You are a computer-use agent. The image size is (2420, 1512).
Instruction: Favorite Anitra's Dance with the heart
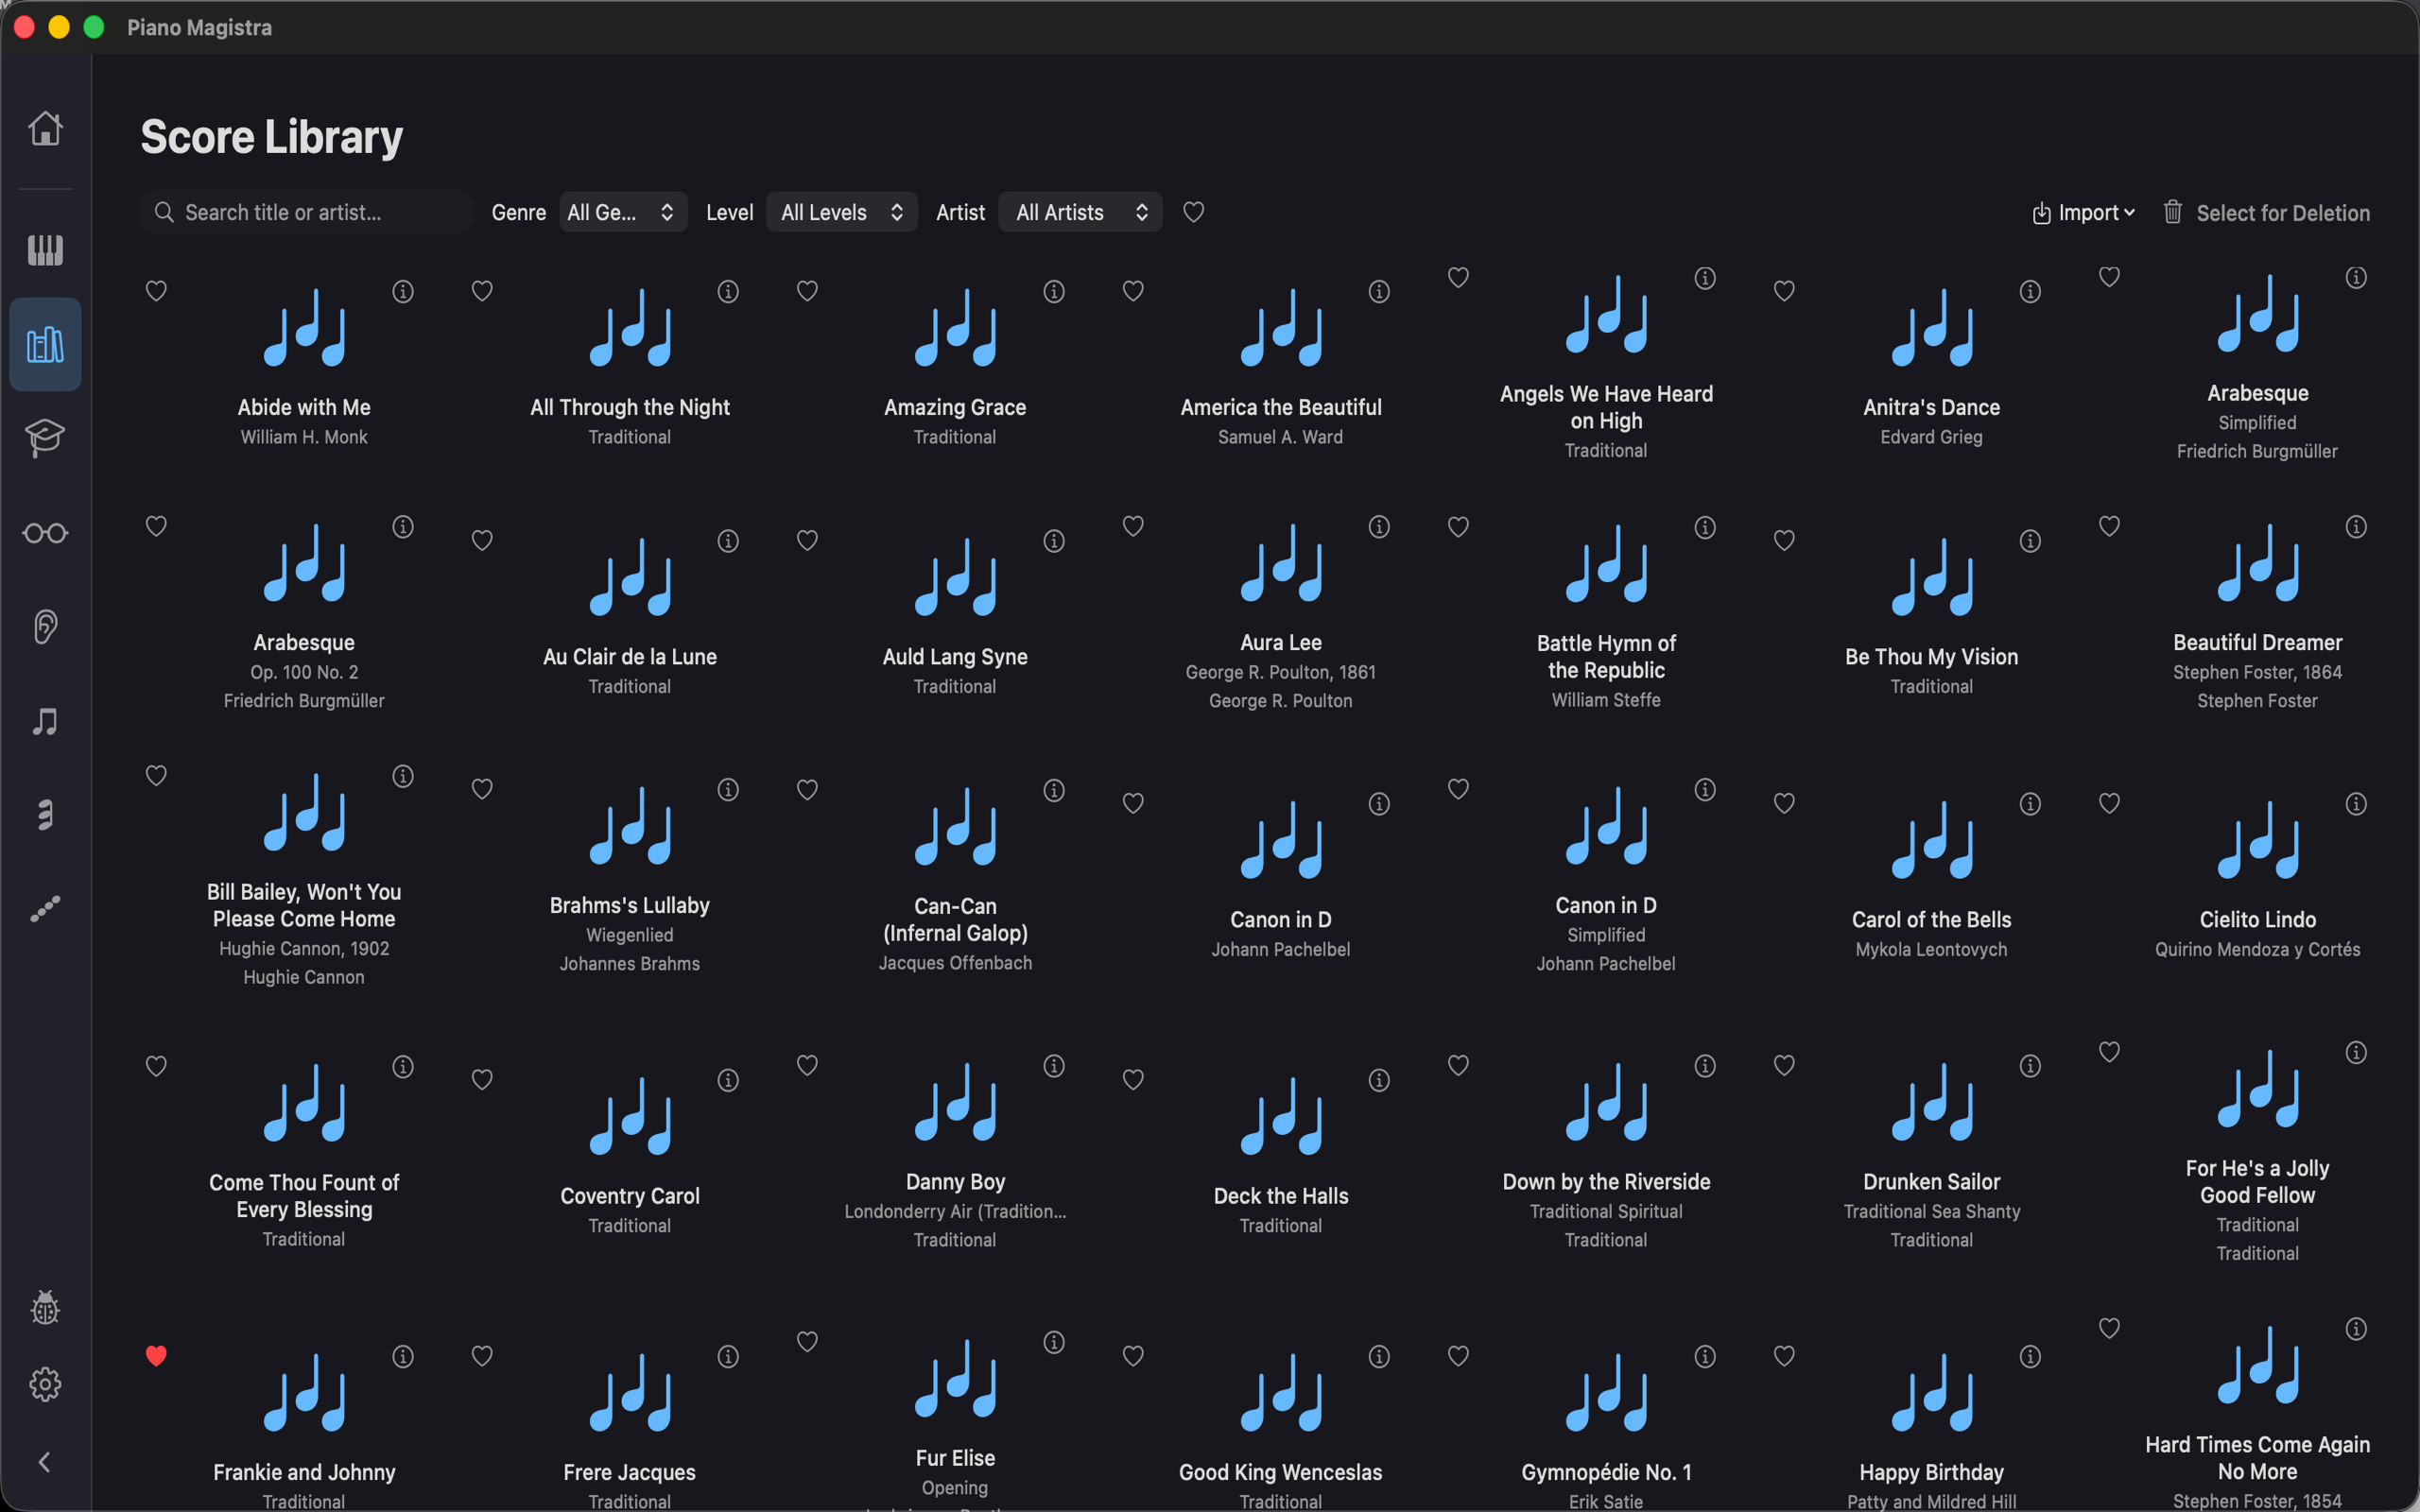(1784, 291)
